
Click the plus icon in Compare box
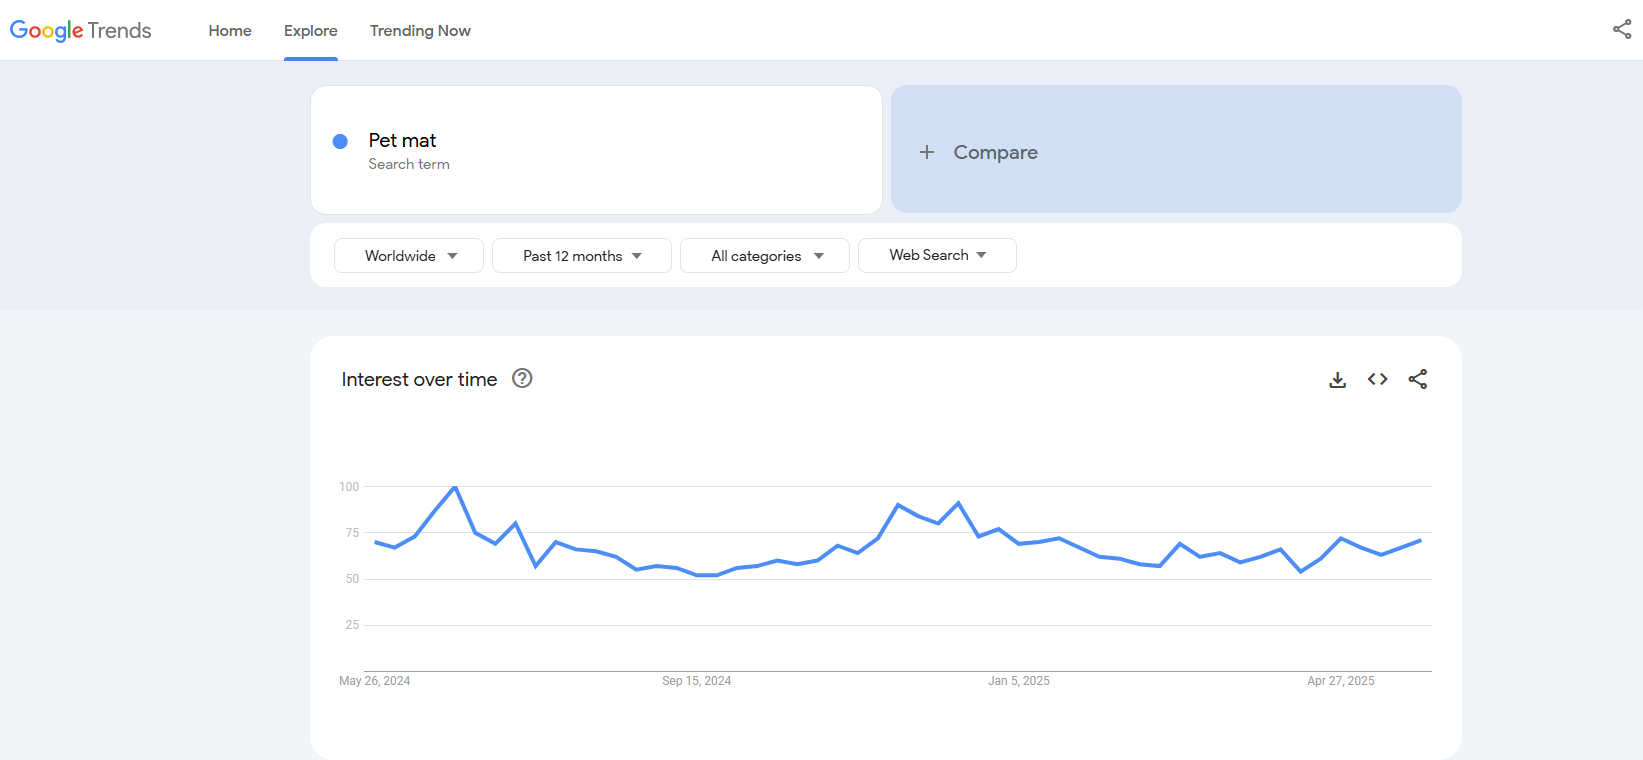[x=927, y=152]
